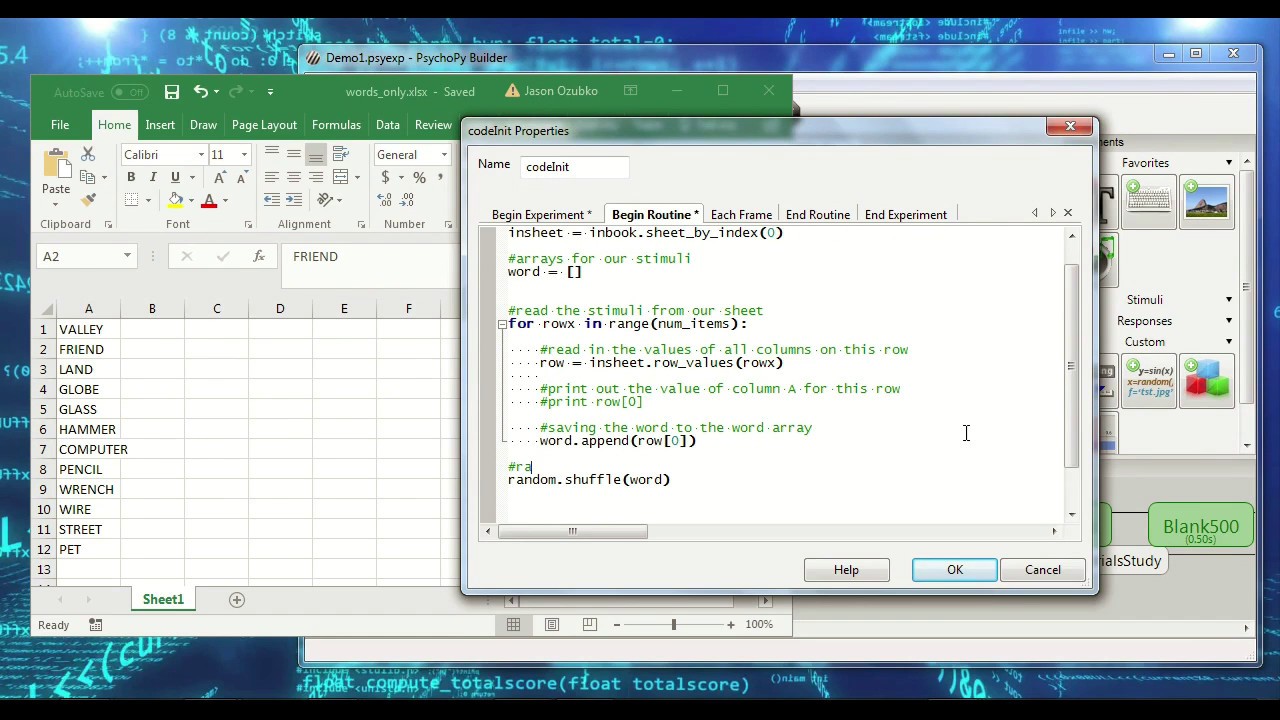This screenshot has height=720, width=1280.
Task: Click the Undo arrow in Excel
Action: point(201,92)
